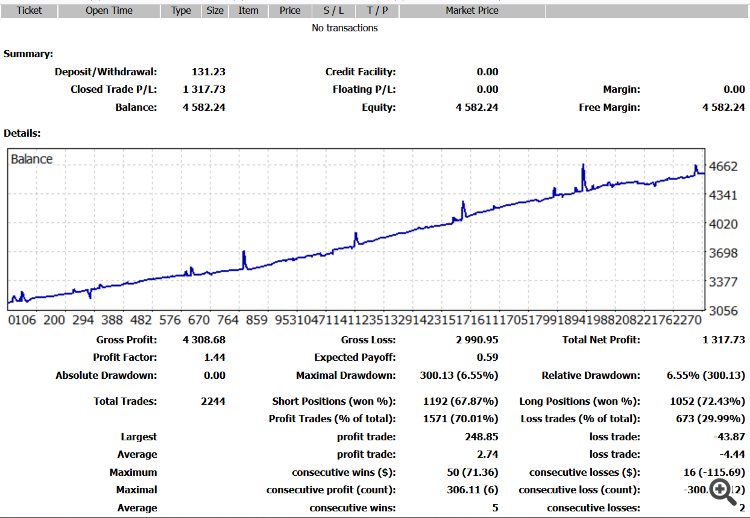The width and height of the screenshot is (750, 518).
Task: Select the Market Price column header
Action: coord(472,11)
